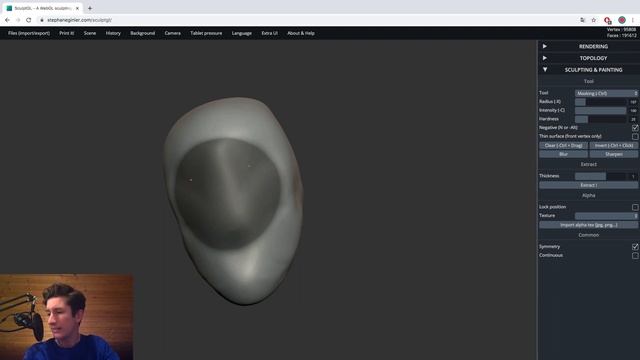
Task: Click the Vertex count readout
Action: tap(621, 29)
